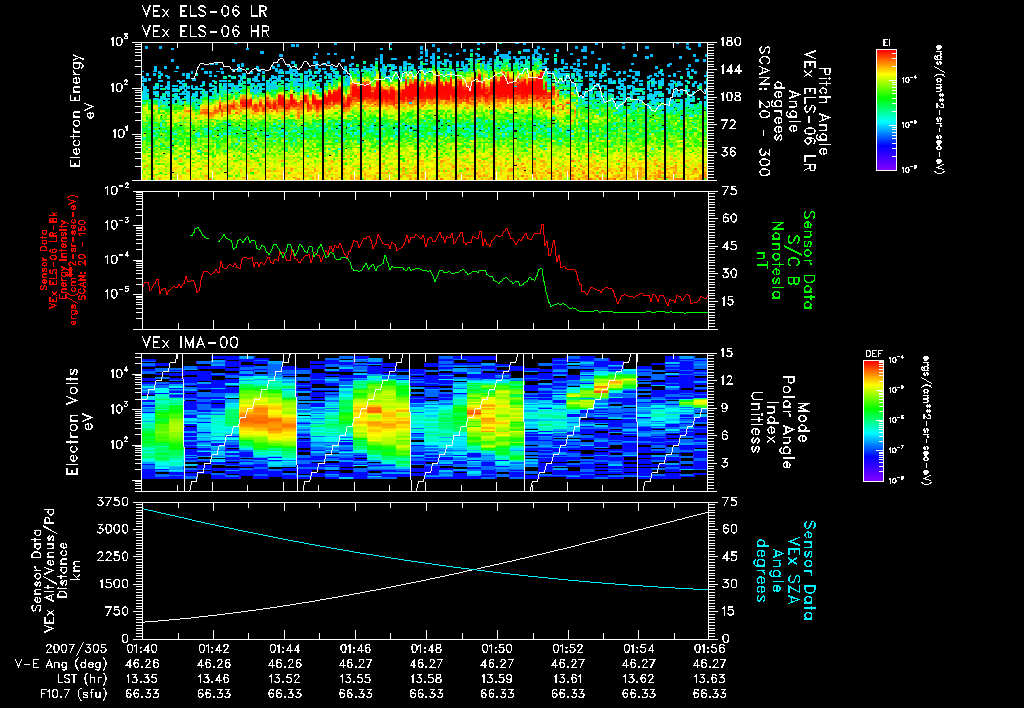Click the 180 pitch angle tick label

[730, 42]
